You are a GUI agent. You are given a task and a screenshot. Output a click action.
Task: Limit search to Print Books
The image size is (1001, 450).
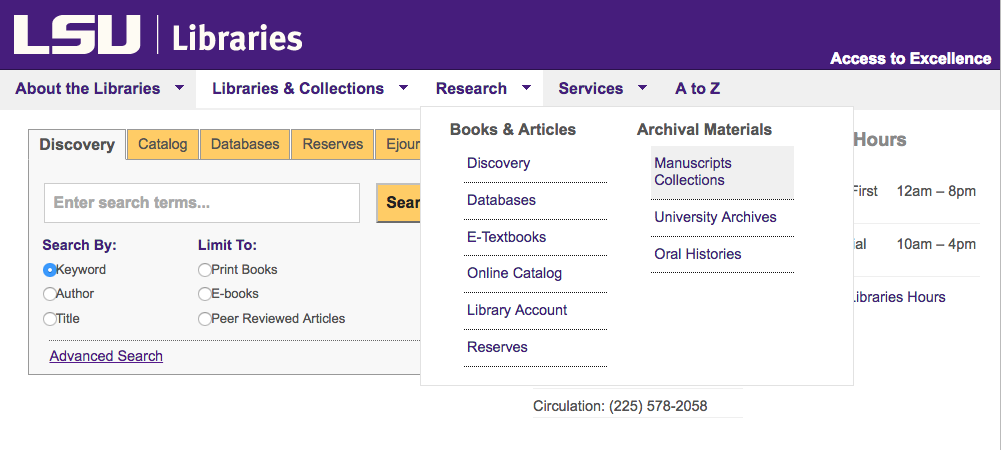coord(204,270)
